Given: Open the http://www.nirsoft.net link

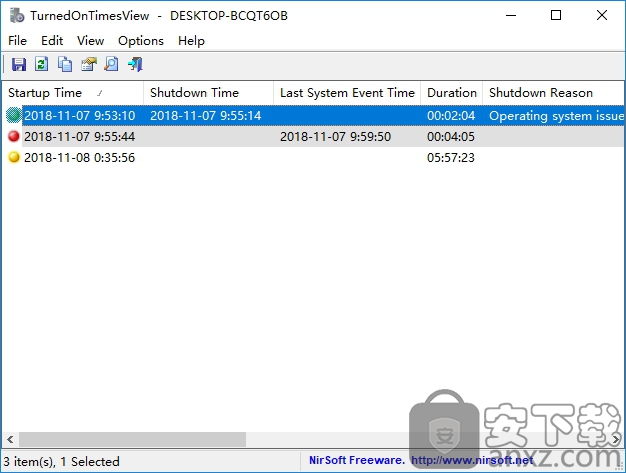Looking at the screenshot, I should point(472,460).
